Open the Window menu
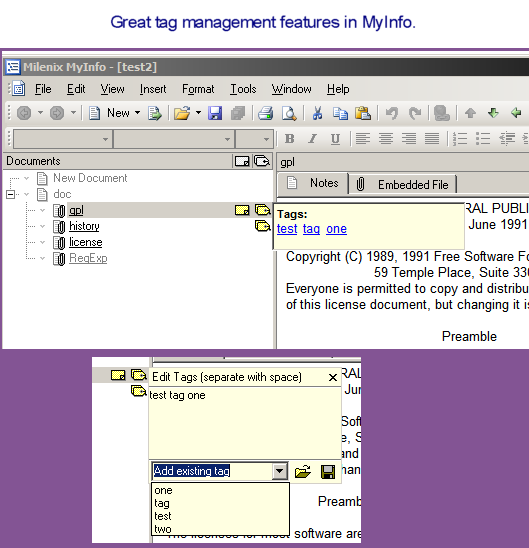 pos(292,89)
